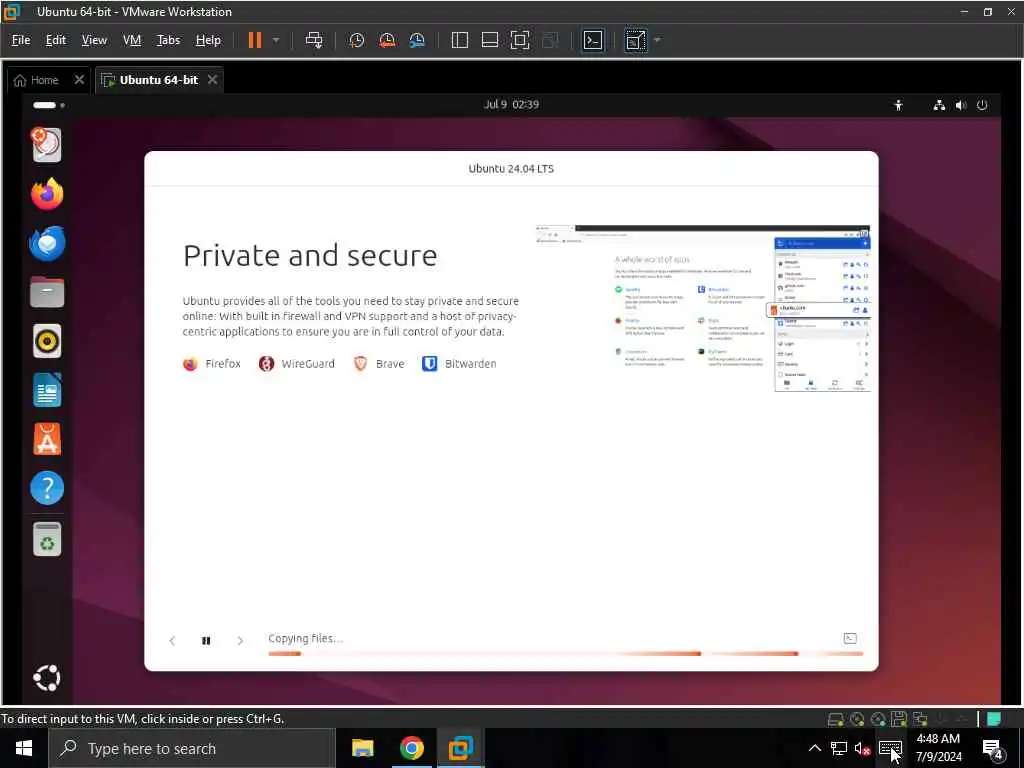This screenshot has width=1024, height=768.
Task: Toggle the thumbnail bar icon in toolbar
Action: [490, 40]
